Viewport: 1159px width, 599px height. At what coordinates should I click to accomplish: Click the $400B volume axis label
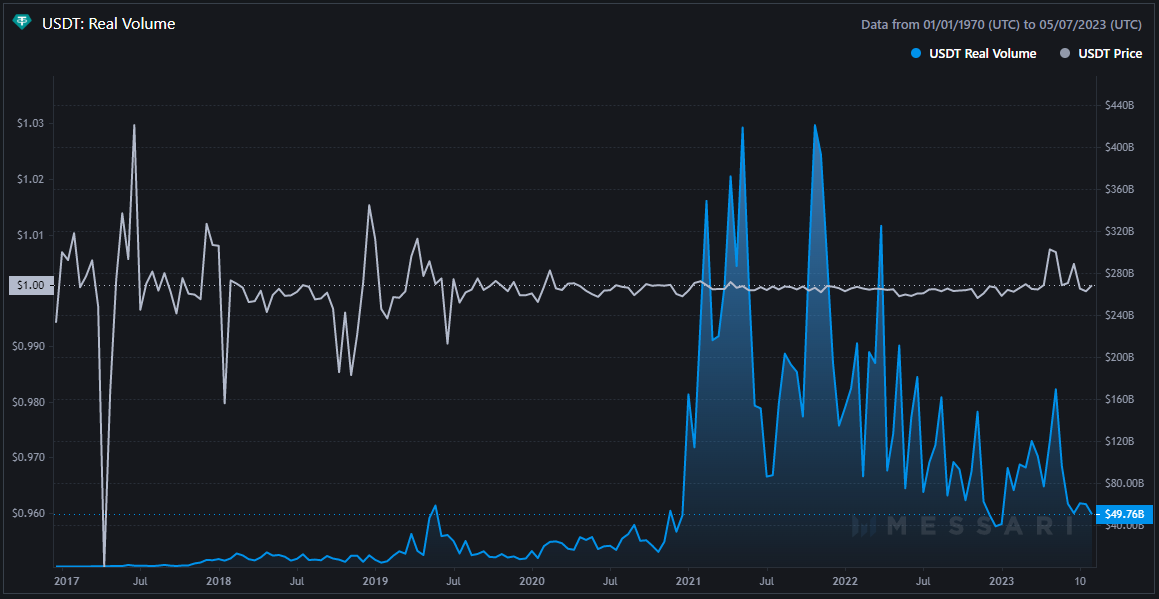tap(1118, 148)
